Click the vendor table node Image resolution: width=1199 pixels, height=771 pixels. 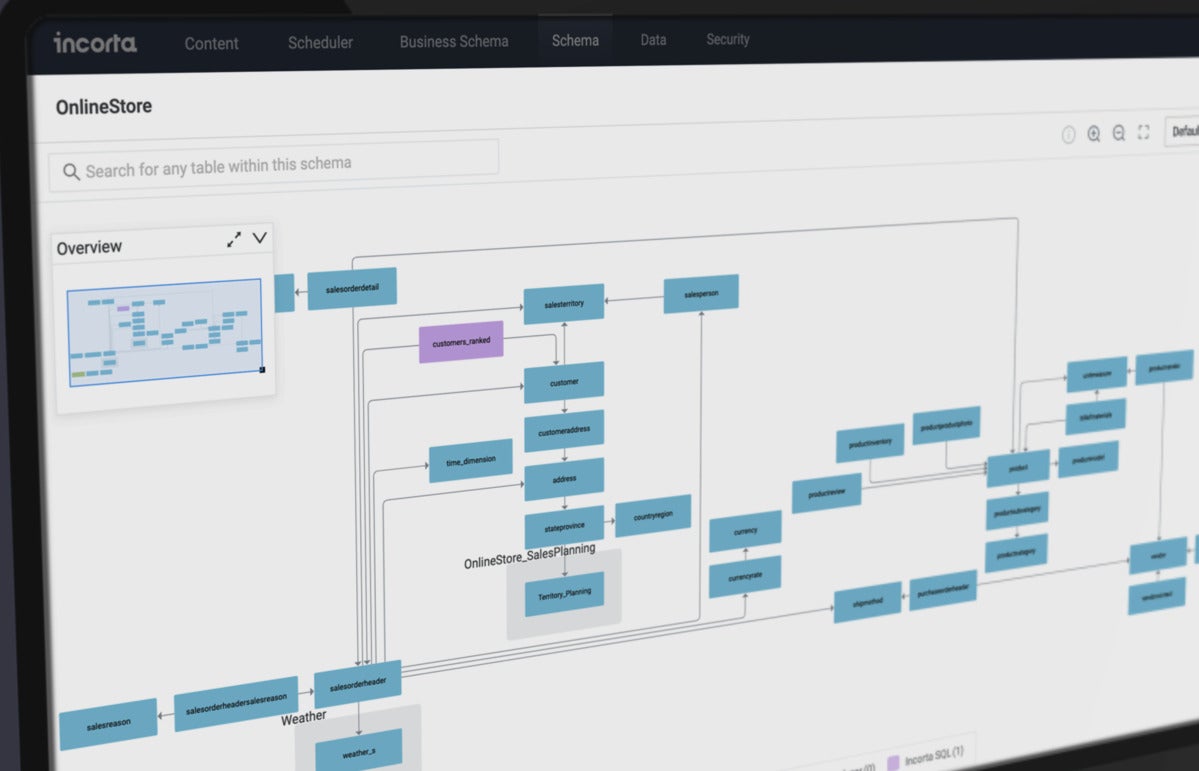[x=1158, y=556]
